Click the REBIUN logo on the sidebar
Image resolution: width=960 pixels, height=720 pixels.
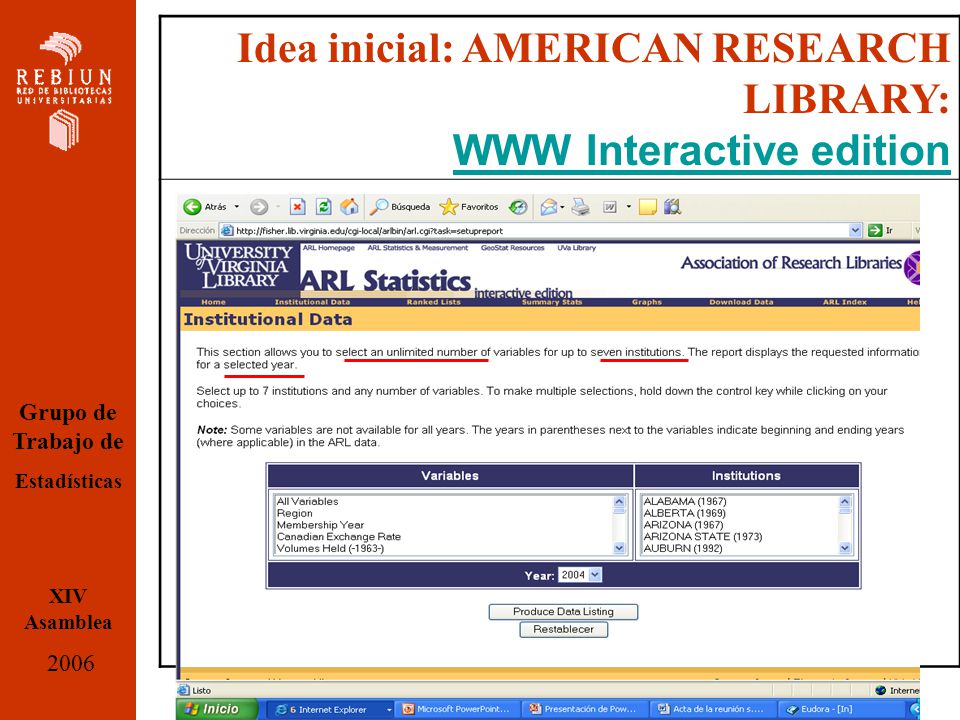64,92
